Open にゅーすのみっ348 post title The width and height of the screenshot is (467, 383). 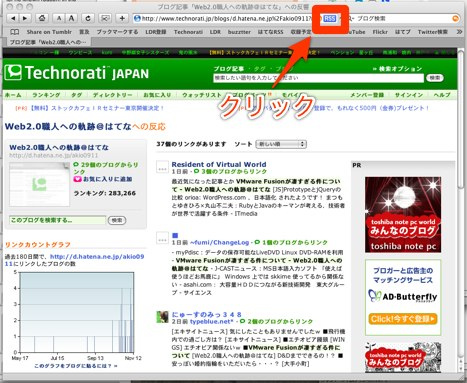point(207,314)
